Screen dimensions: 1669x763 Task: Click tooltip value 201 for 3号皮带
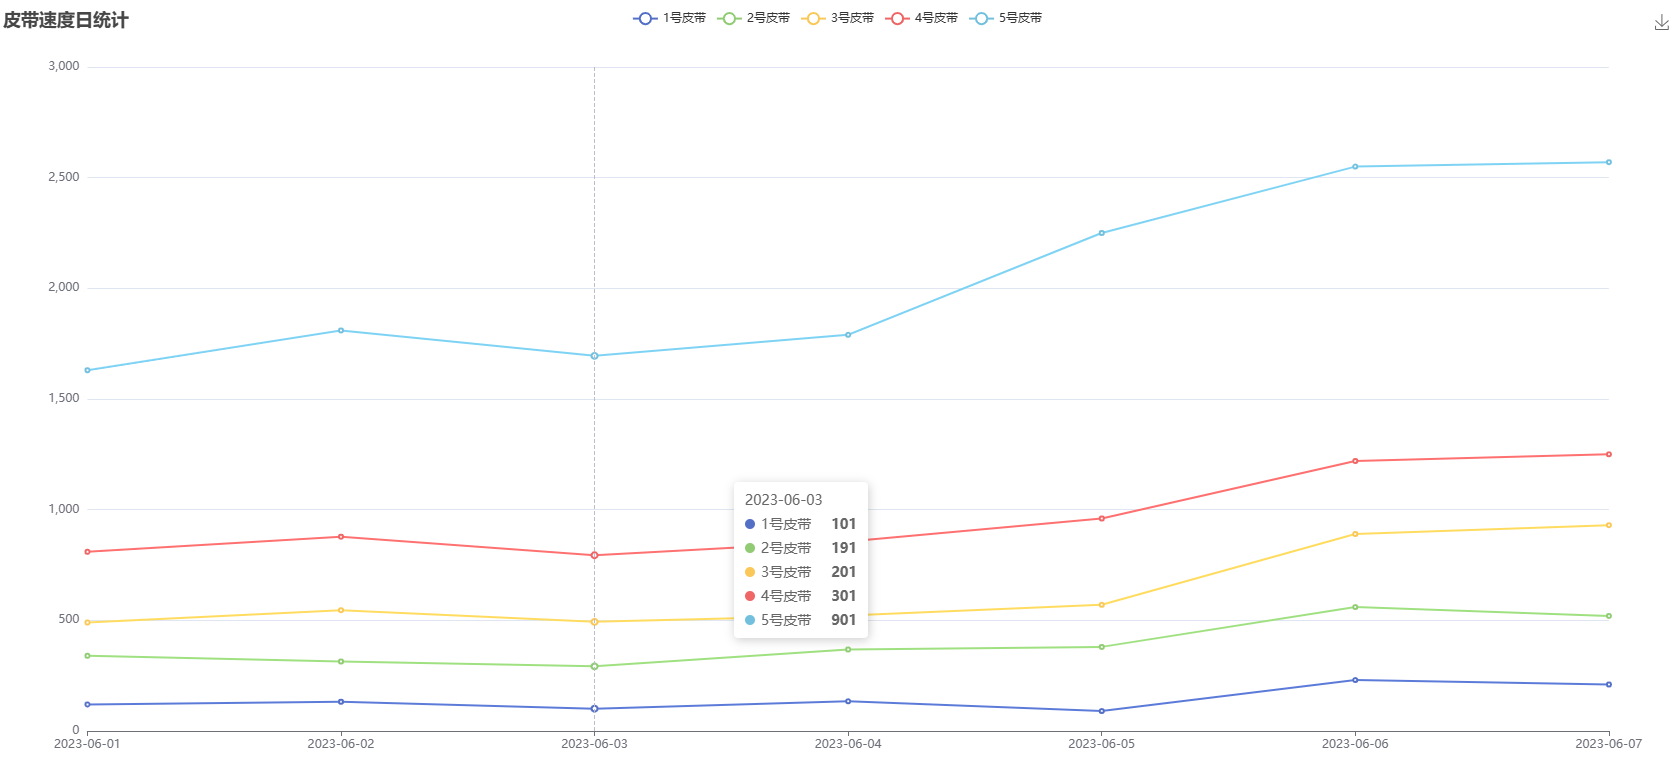(843, 572)
